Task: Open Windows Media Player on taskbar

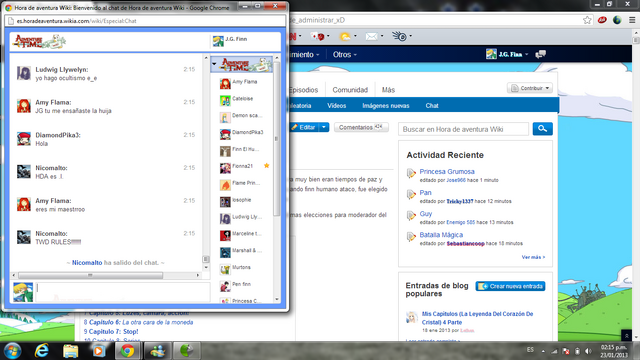Action: pos(98,351)
